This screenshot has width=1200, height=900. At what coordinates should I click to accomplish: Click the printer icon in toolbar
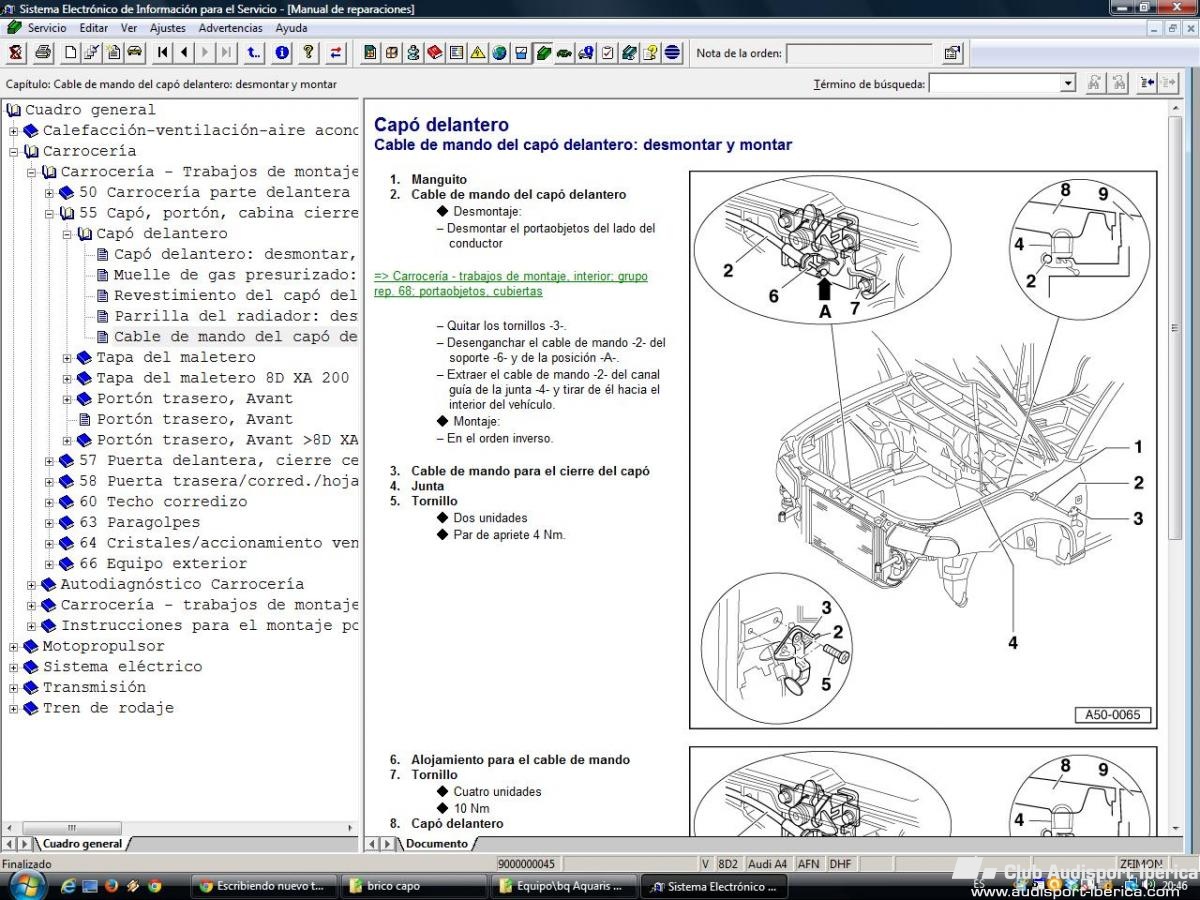coord(43,53)
